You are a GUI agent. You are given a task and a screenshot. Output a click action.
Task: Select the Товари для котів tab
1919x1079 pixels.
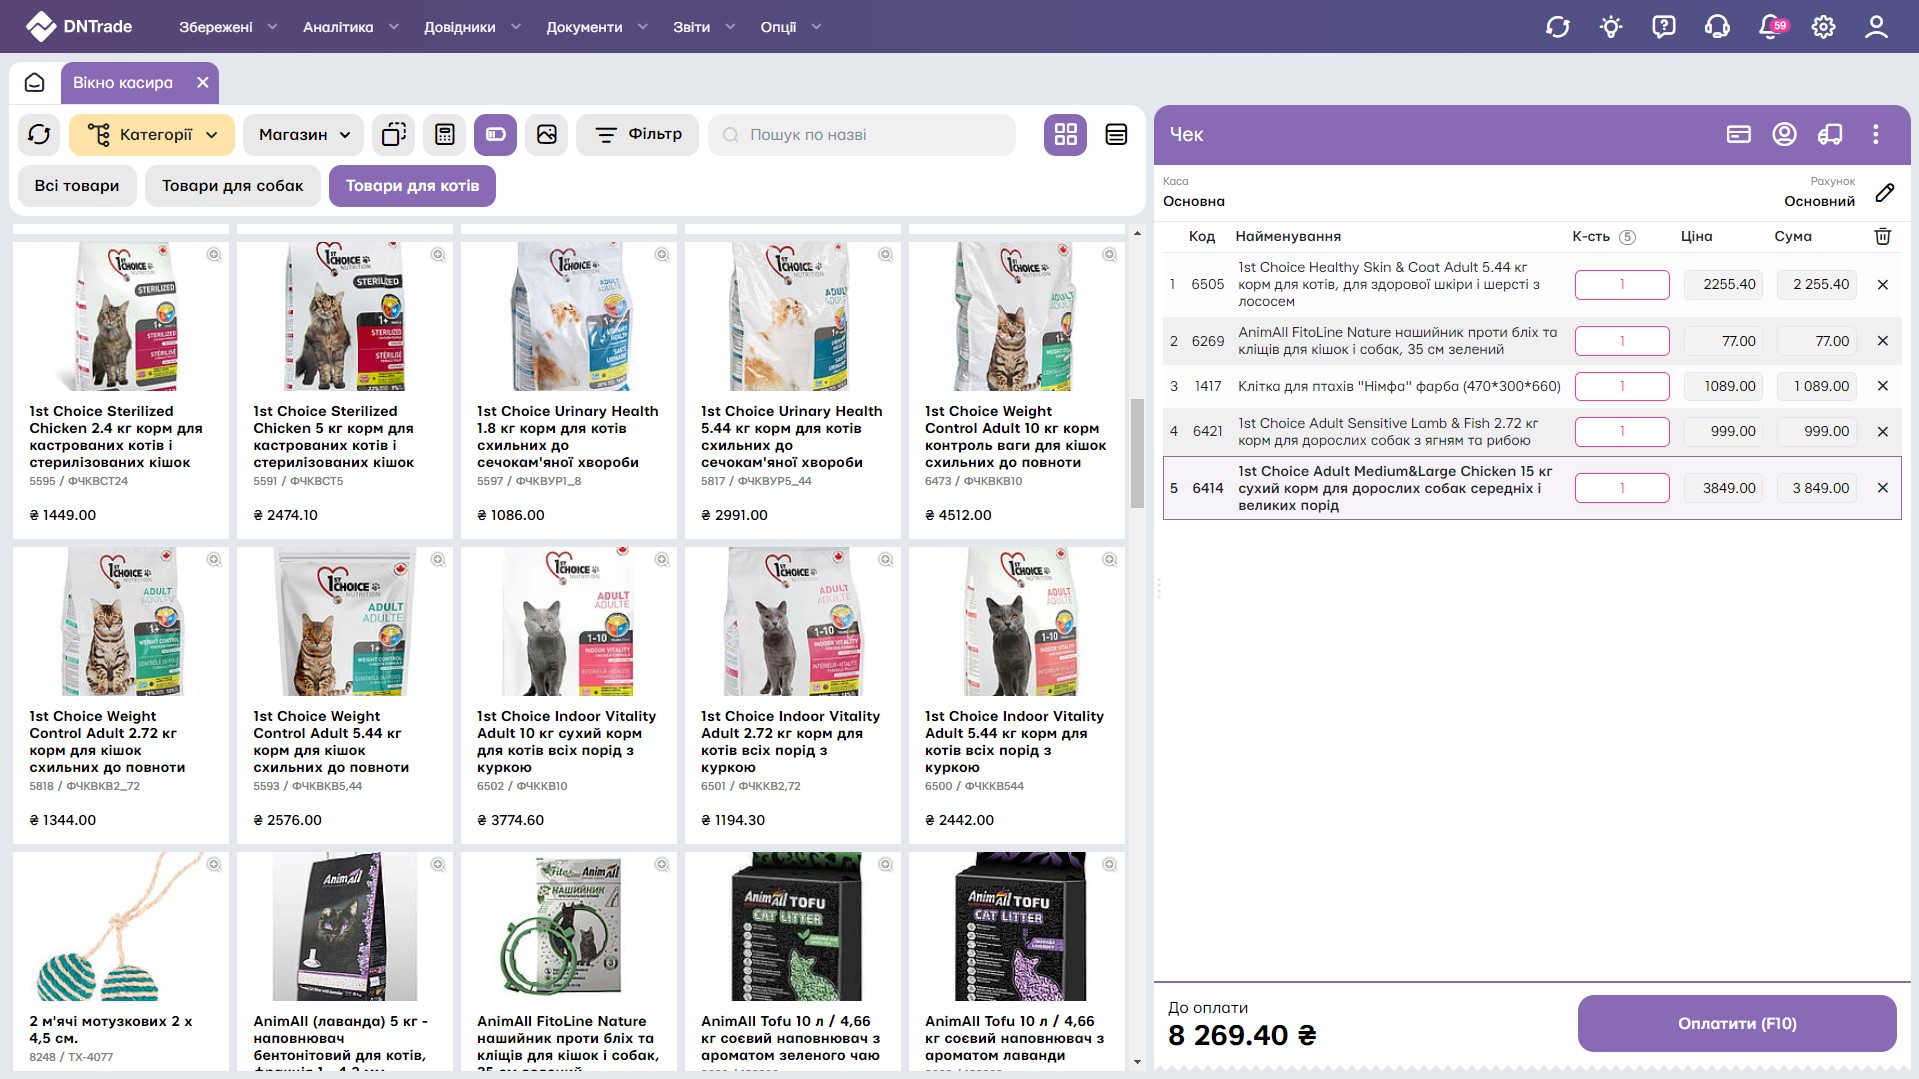click(x=412, y=186)
